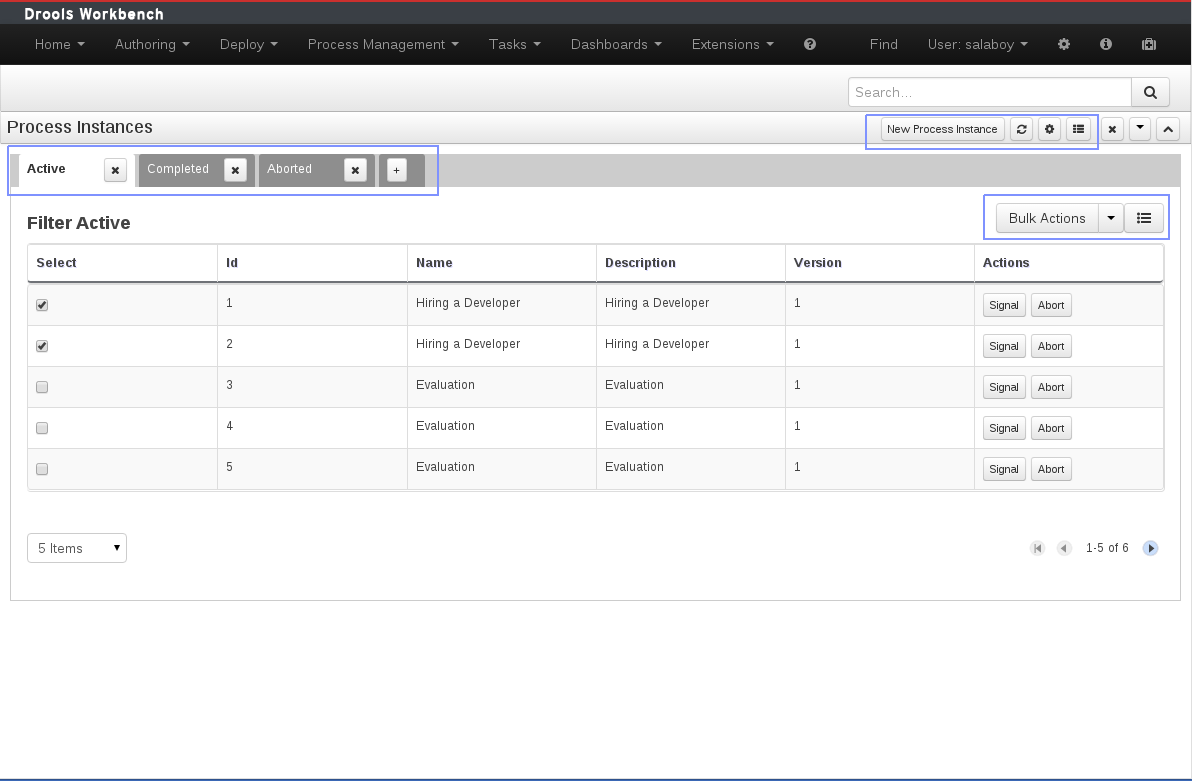
Task: Click the 1-5 of 6 pager text
Action: pyautogui.click(x=1107, y=548)
